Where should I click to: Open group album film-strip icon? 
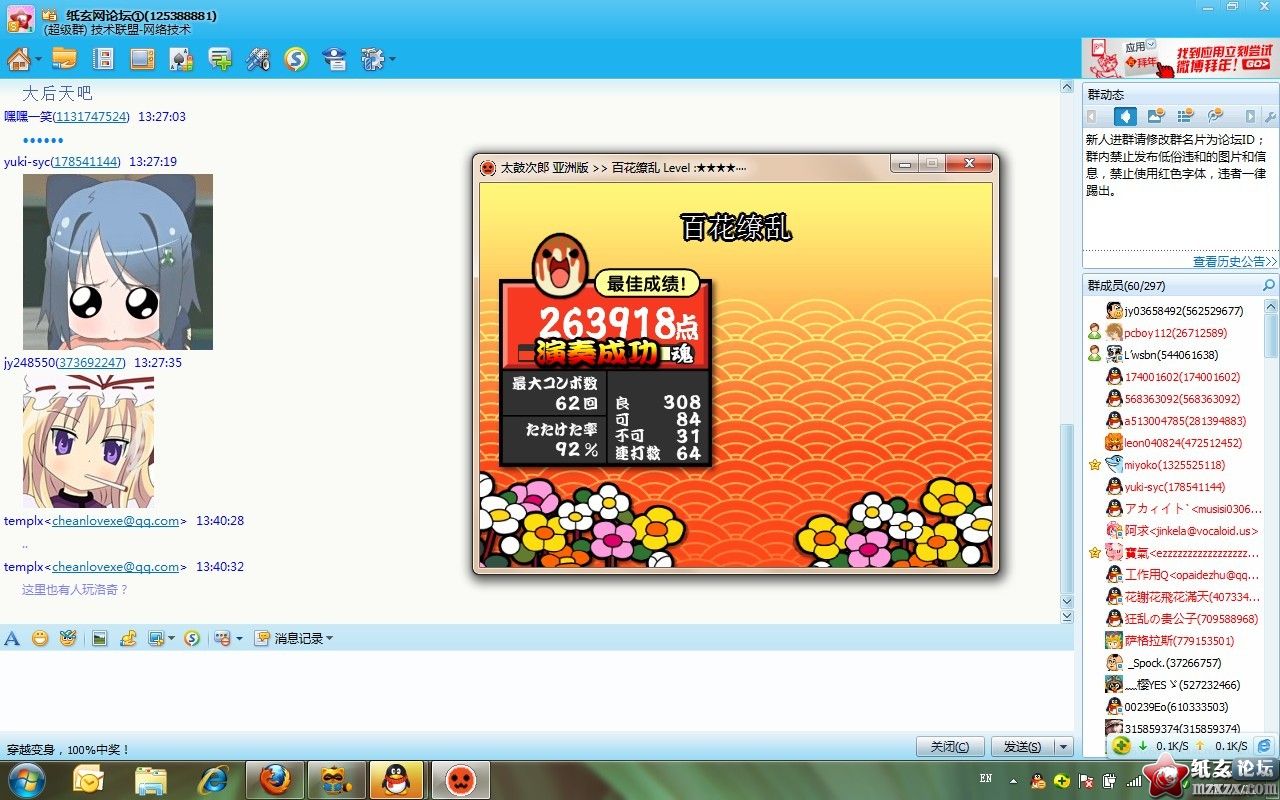coord(103,59)
